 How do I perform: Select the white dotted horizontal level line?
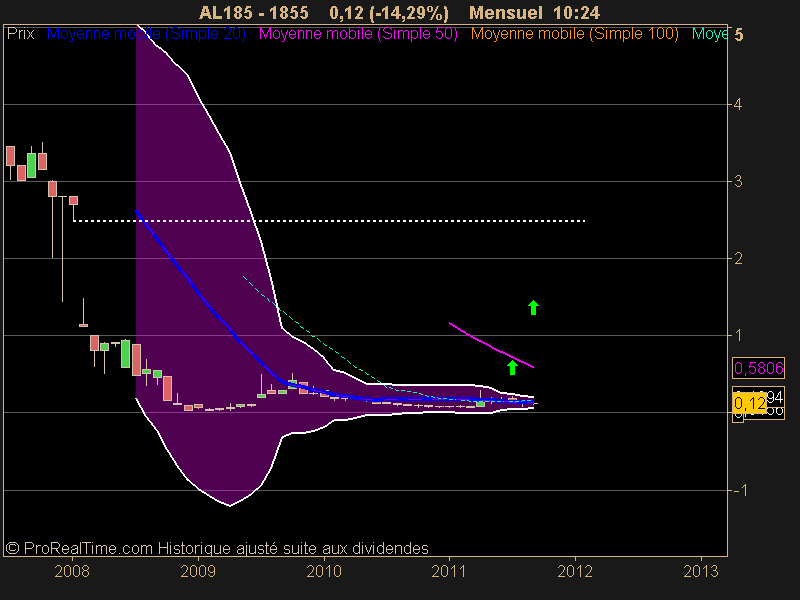[x=329, y=221]
